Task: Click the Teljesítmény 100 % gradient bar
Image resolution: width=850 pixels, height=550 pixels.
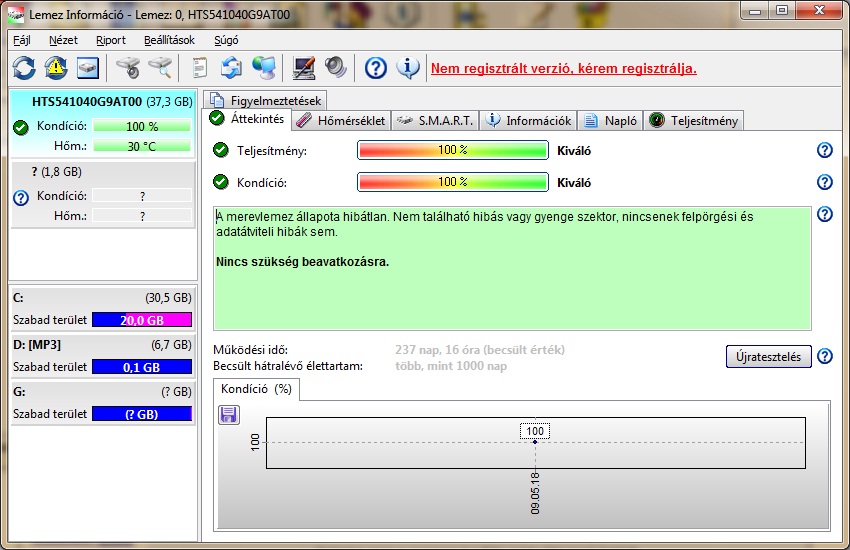Action: click(x=453, y=150)
